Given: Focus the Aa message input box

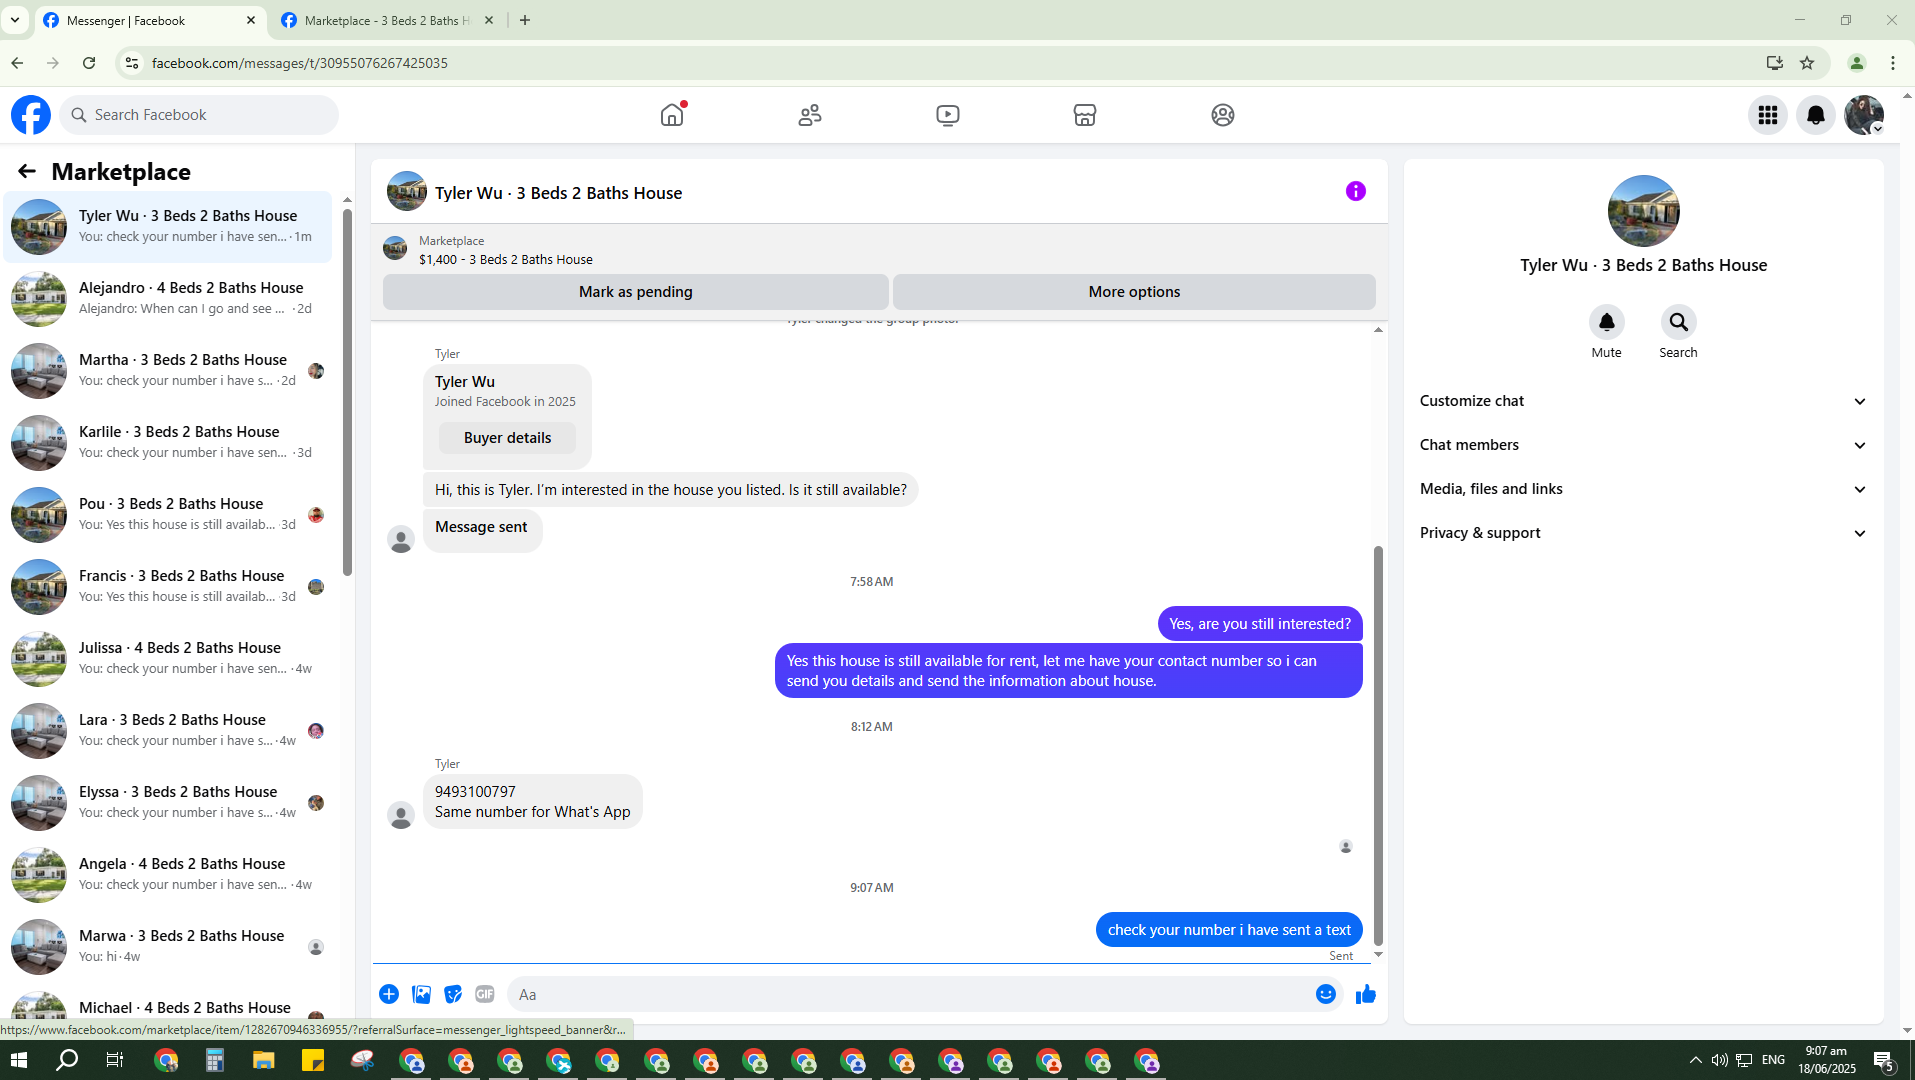Looking at the screenshot, I should (x=910, y=994).
